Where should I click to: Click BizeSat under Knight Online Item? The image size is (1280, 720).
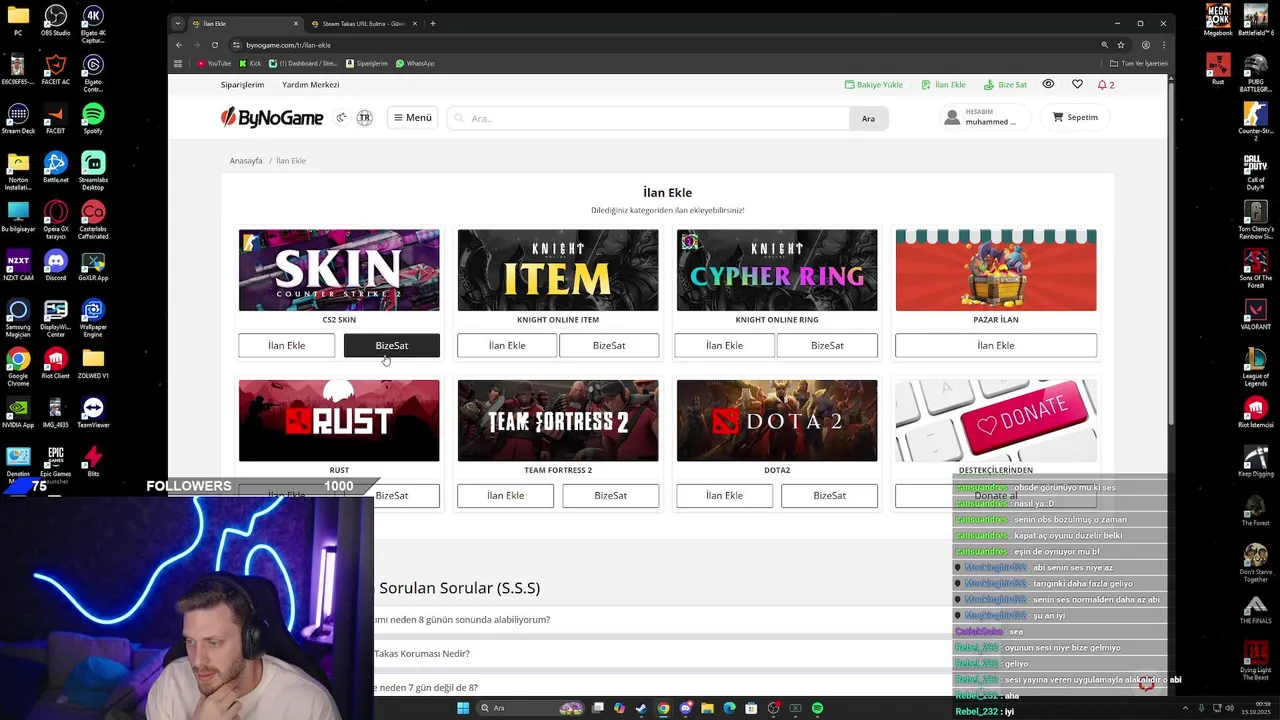pos(609,345)
